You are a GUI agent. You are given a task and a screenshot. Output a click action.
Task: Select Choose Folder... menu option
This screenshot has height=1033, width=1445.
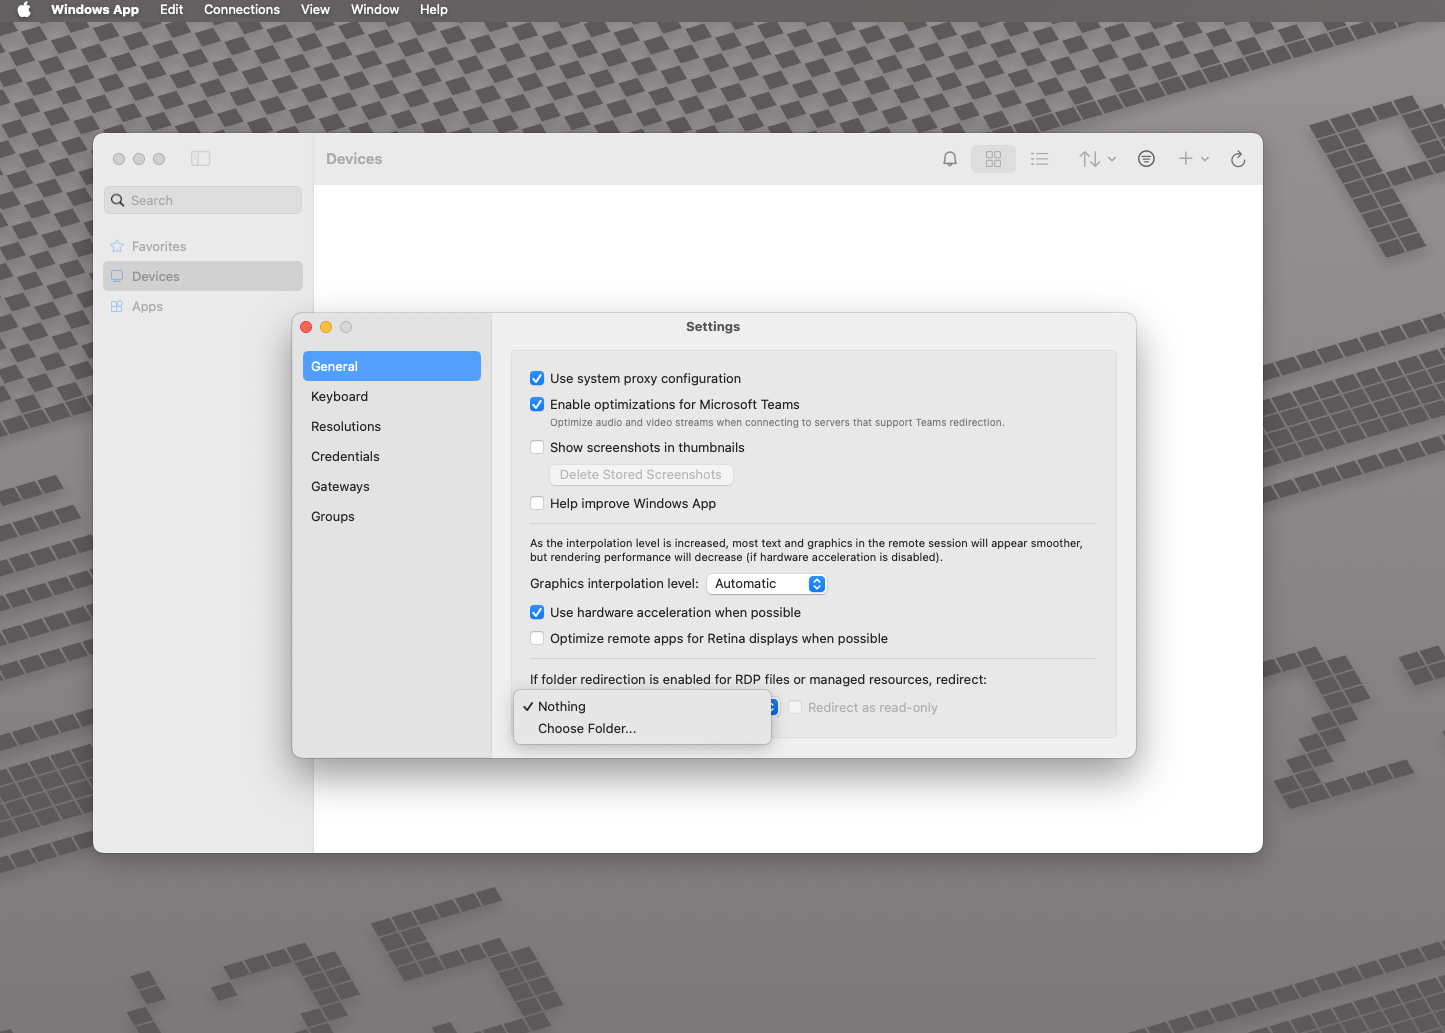pos(642,728)
